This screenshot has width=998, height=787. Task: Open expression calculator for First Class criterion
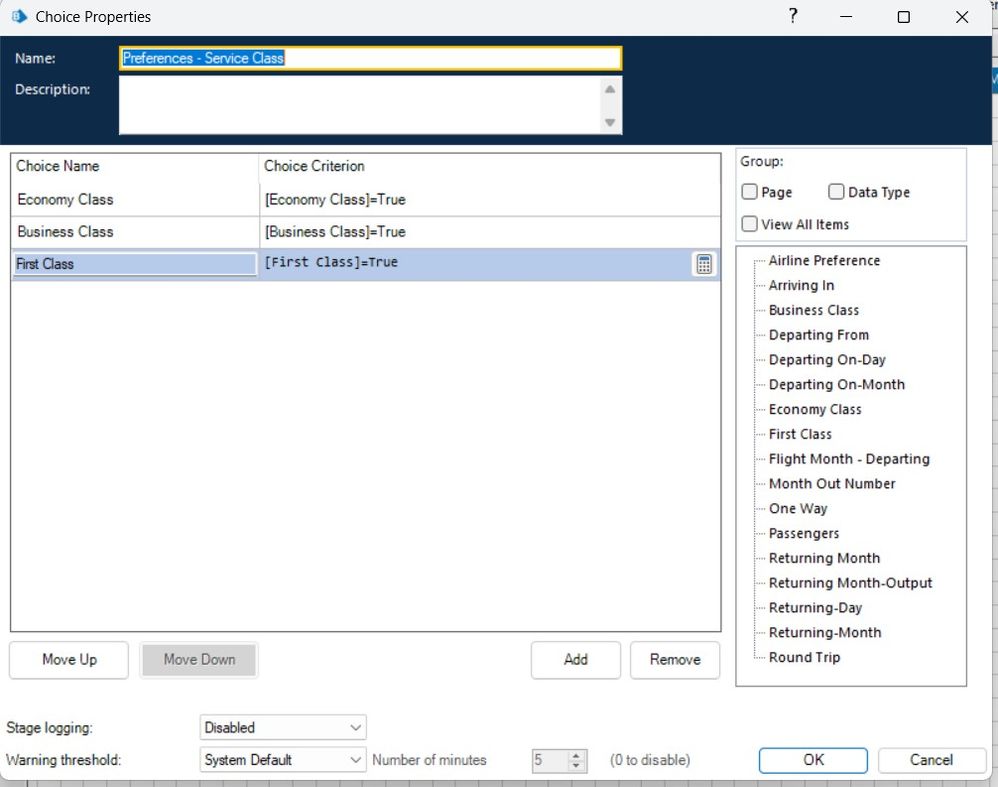pos(704,264)
